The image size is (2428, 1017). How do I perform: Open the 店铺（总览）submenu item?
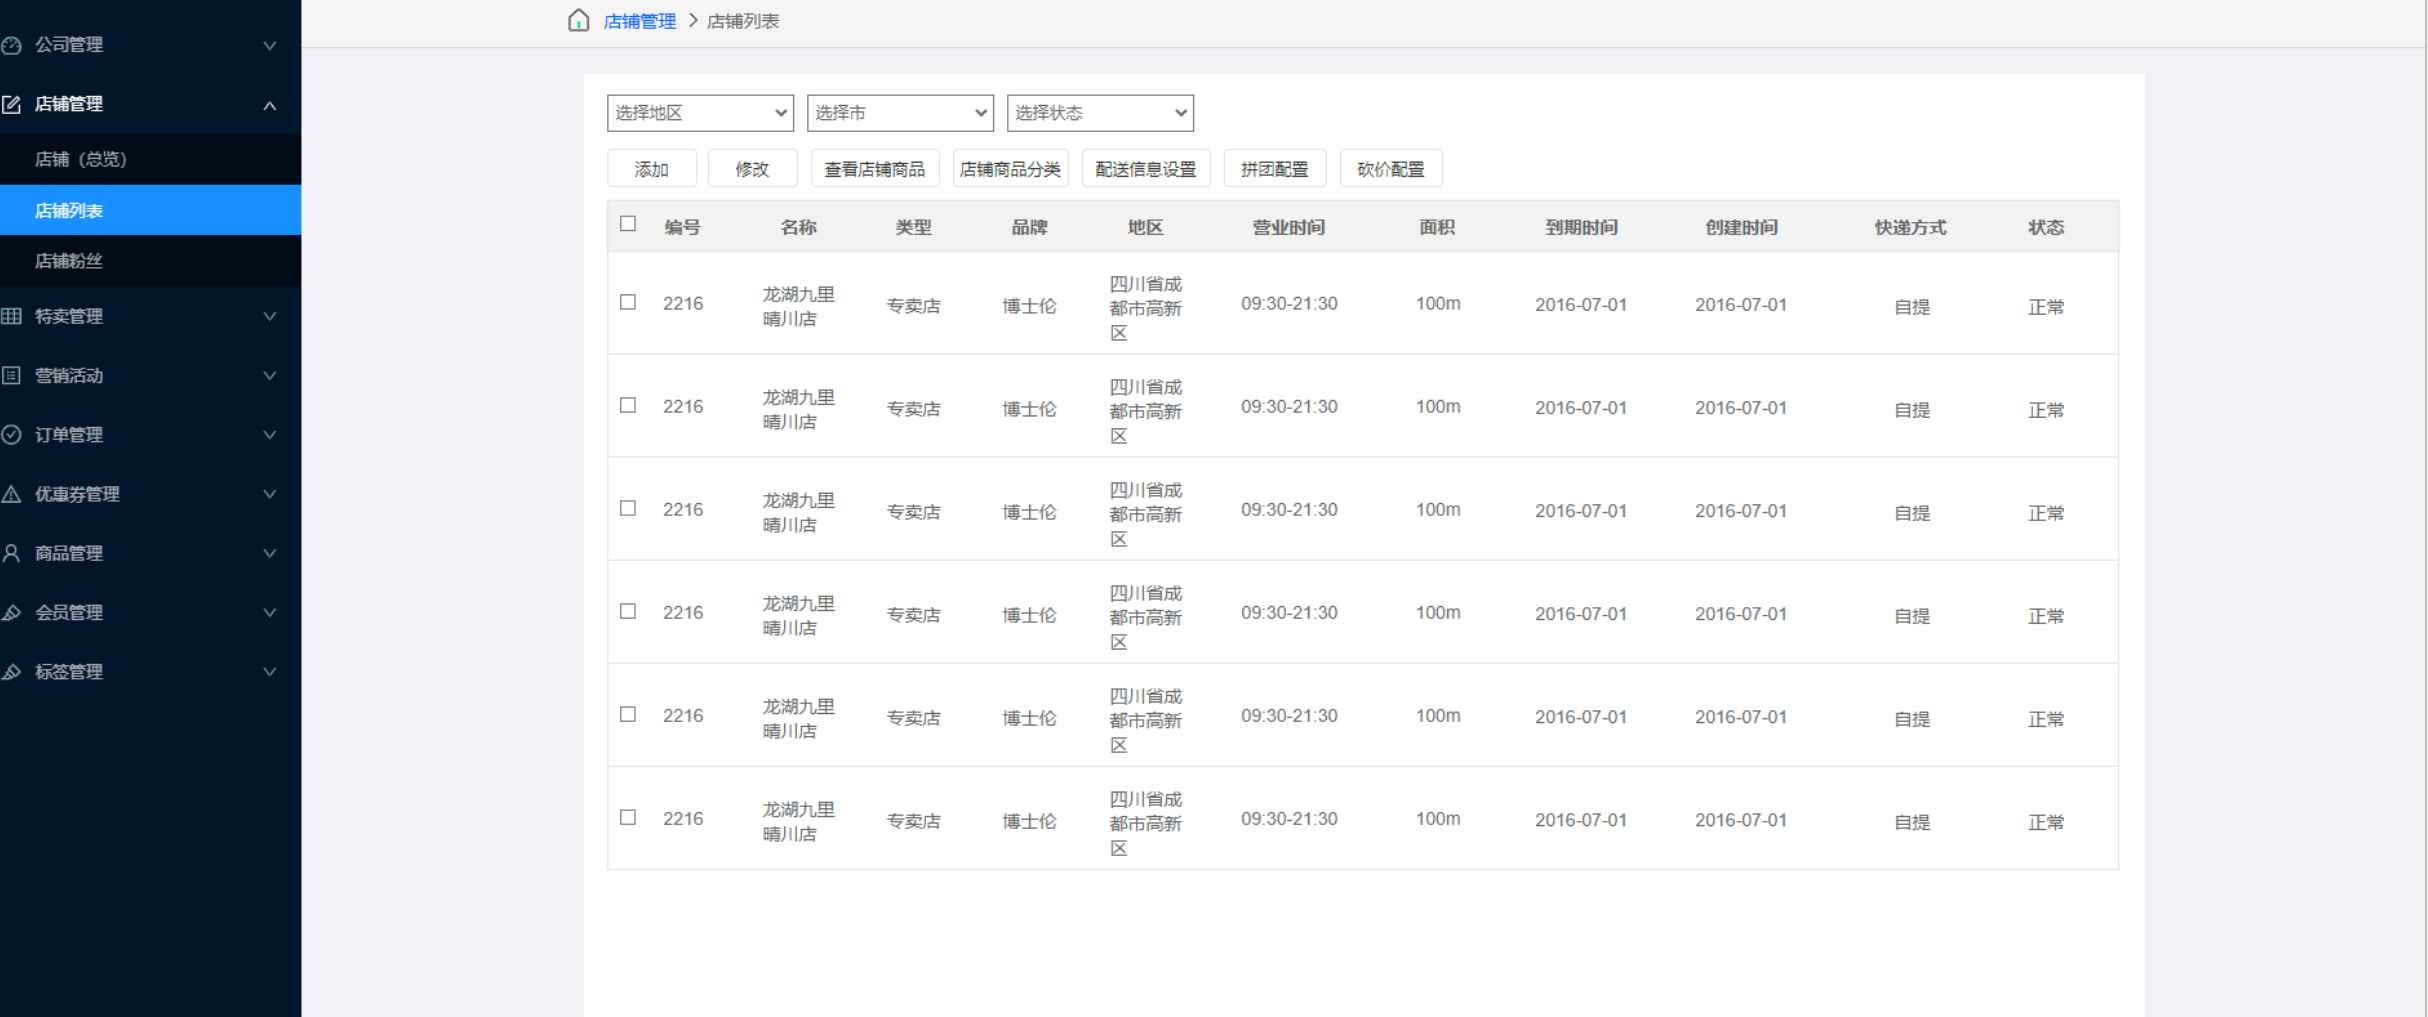click(x=150, y=159)
